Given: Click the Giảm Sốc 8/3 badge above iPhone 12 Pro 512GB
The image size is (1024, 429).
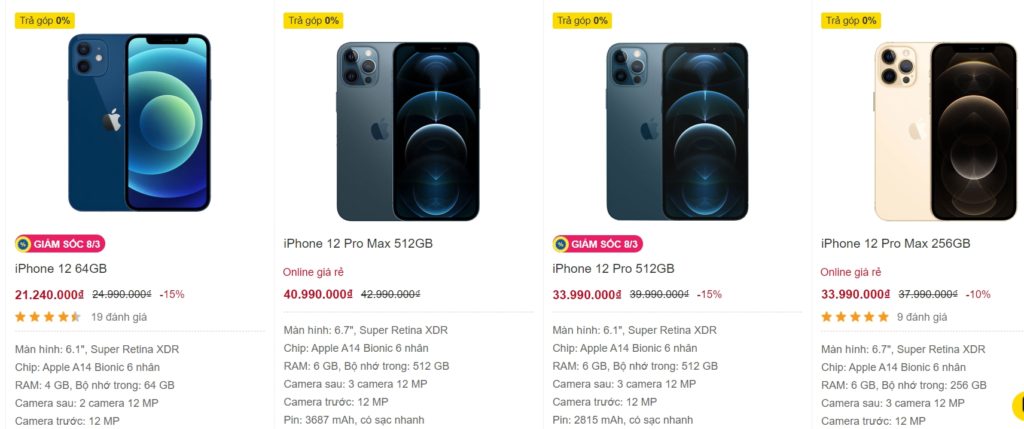Looking at the screenshot, I should (597, 244).
